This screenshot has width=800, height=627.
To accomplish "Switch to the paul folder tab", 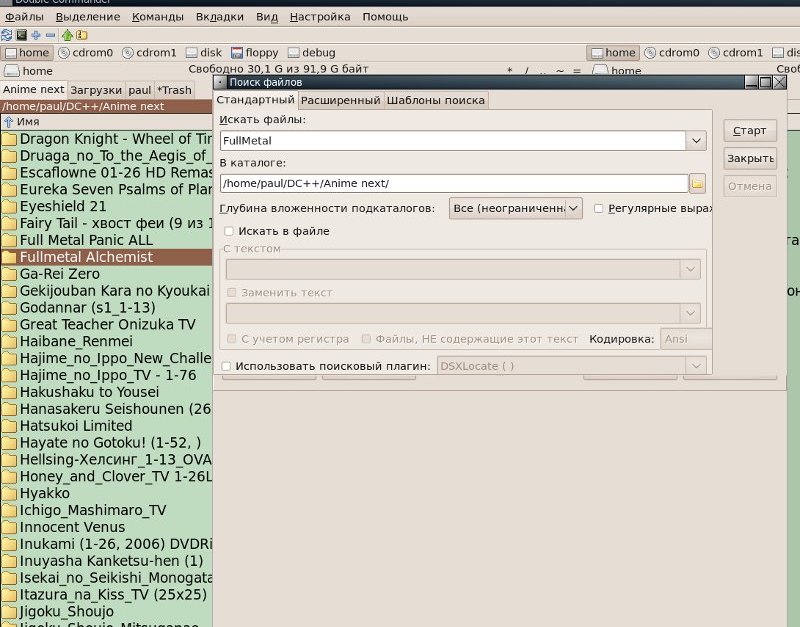I will [x=139, y=90].
